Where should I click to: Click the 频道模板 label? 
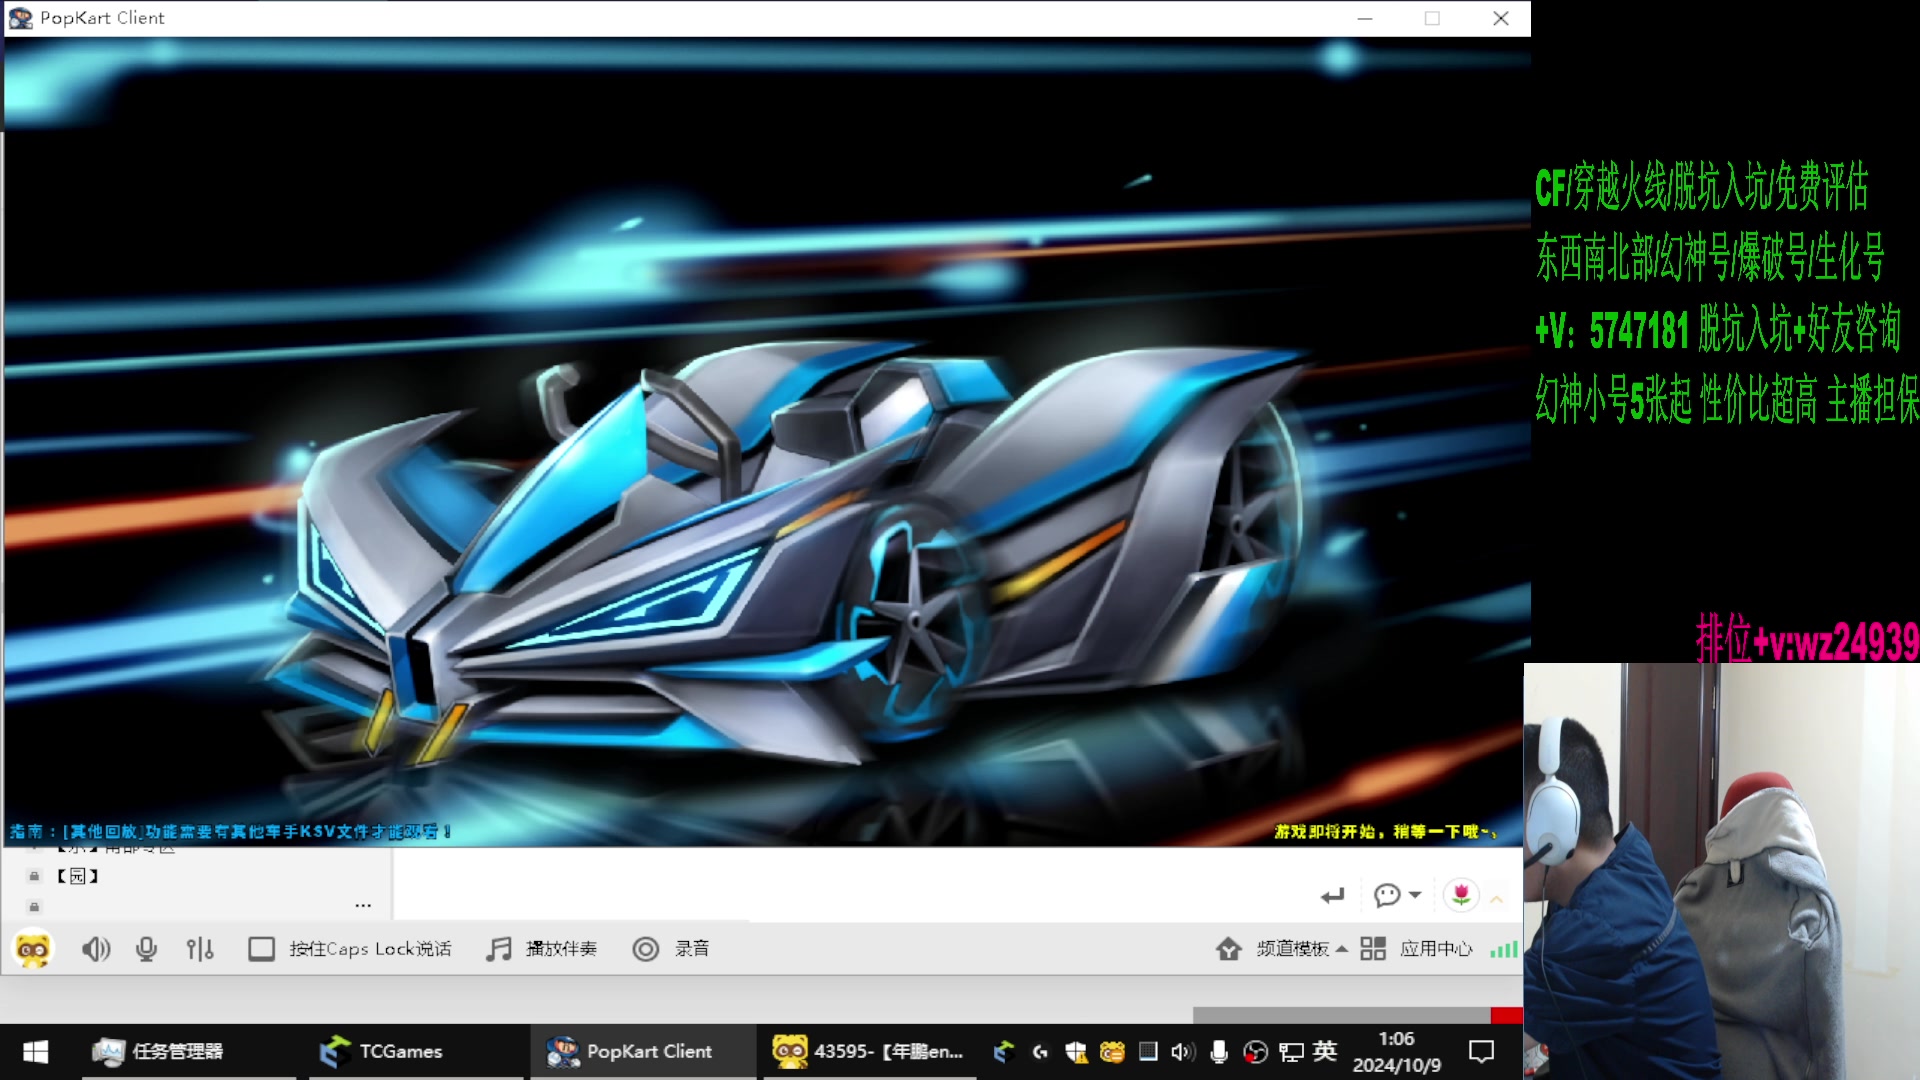click(1293, 948)
